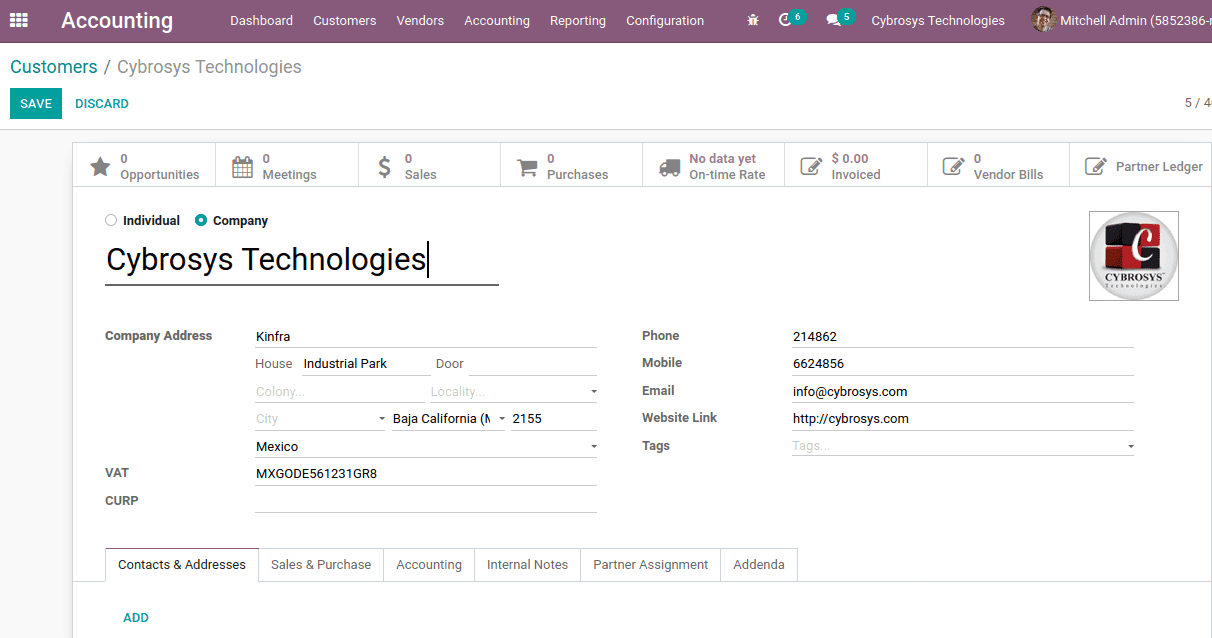Screen dimensions: 1212x638
Task: Click the Kinfra street field
Action: 426,337
